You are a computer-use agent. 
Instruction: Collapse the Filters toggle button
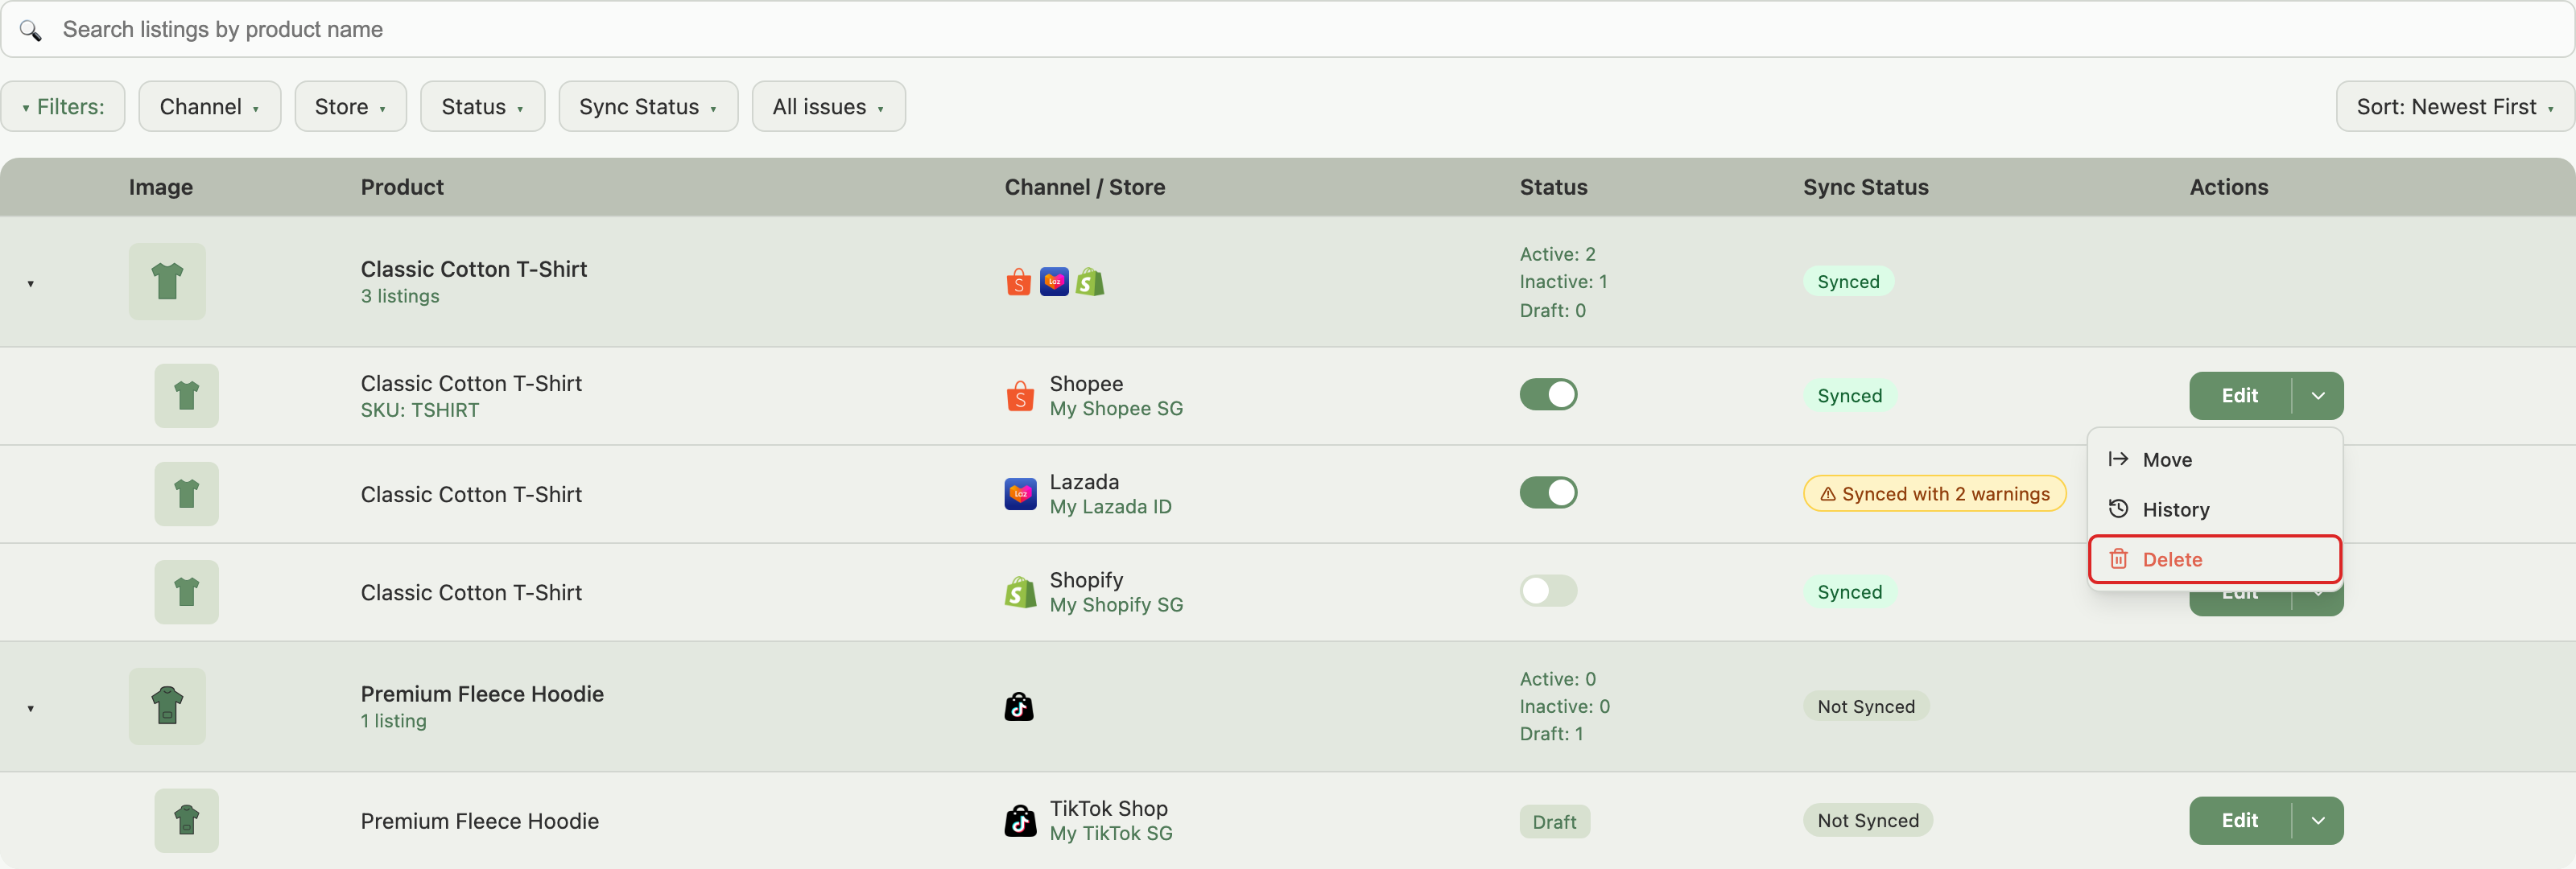pyautogui.click(x=63, y=107)
